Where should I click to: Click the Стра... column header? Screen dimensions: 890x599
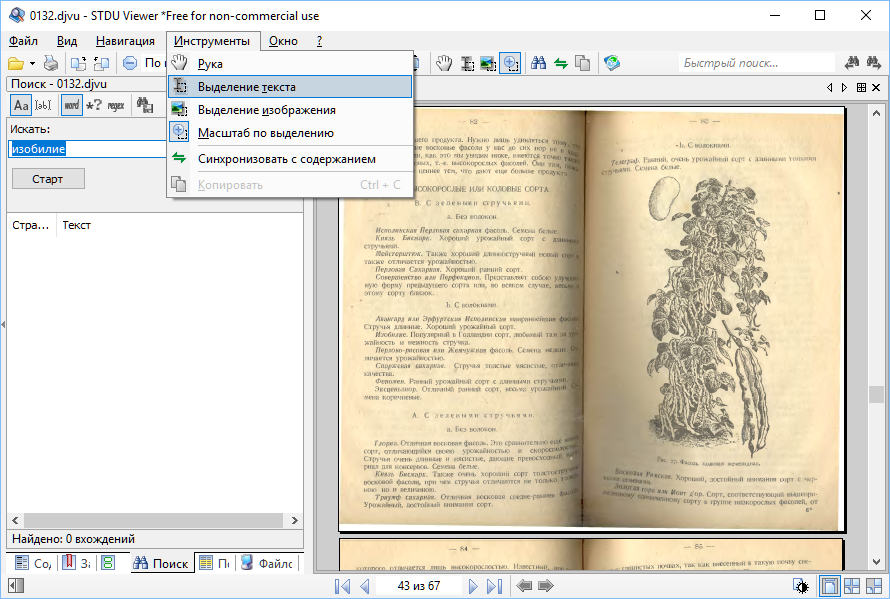31,225
